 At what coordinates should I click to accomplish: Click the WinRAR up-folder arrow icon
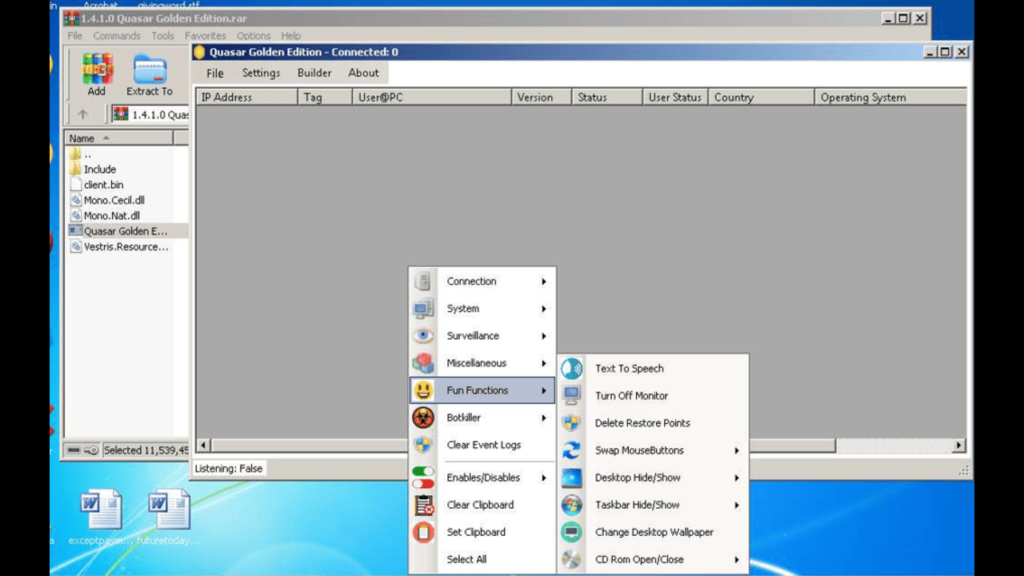tap(83, 114)
